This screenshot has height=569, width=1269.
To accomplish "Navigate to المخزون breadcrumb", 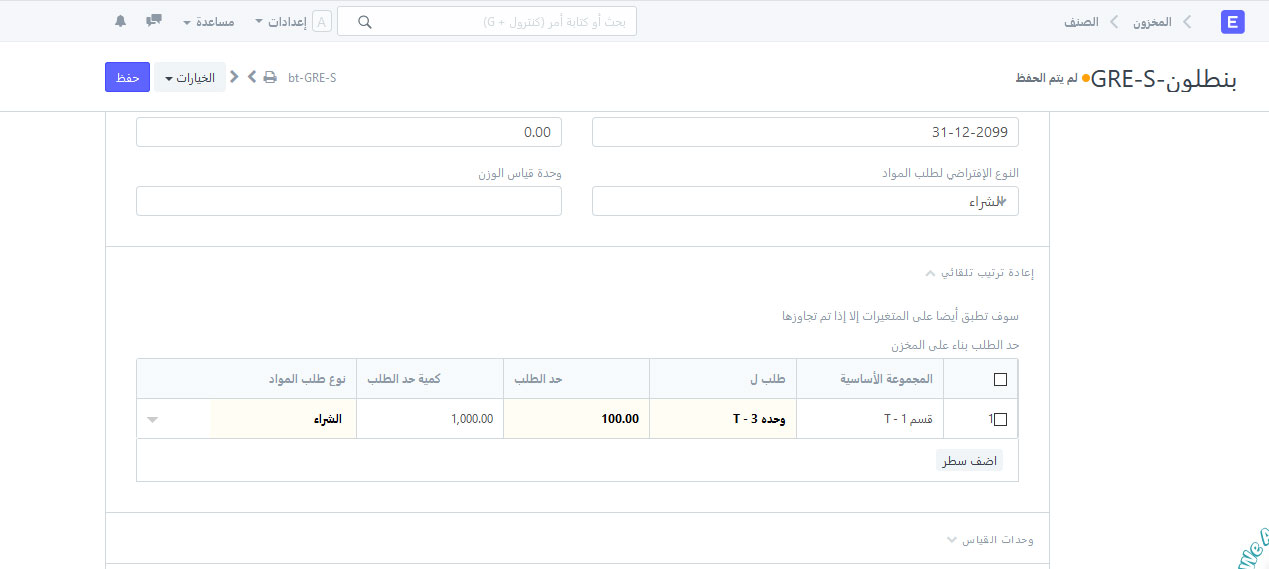I will [x=1153, y=21].
